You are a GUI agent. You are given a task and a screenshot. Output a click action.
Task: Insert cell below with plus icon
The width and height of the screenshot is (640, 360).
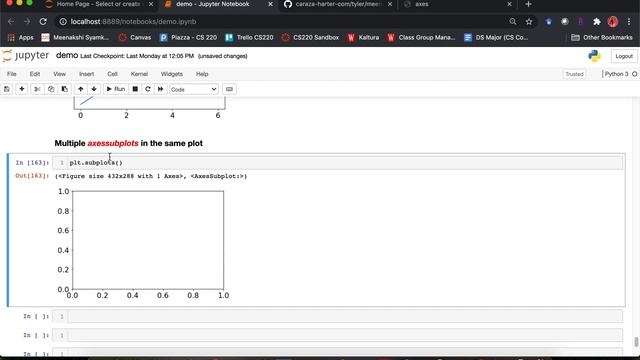click(x=22, y=89)
